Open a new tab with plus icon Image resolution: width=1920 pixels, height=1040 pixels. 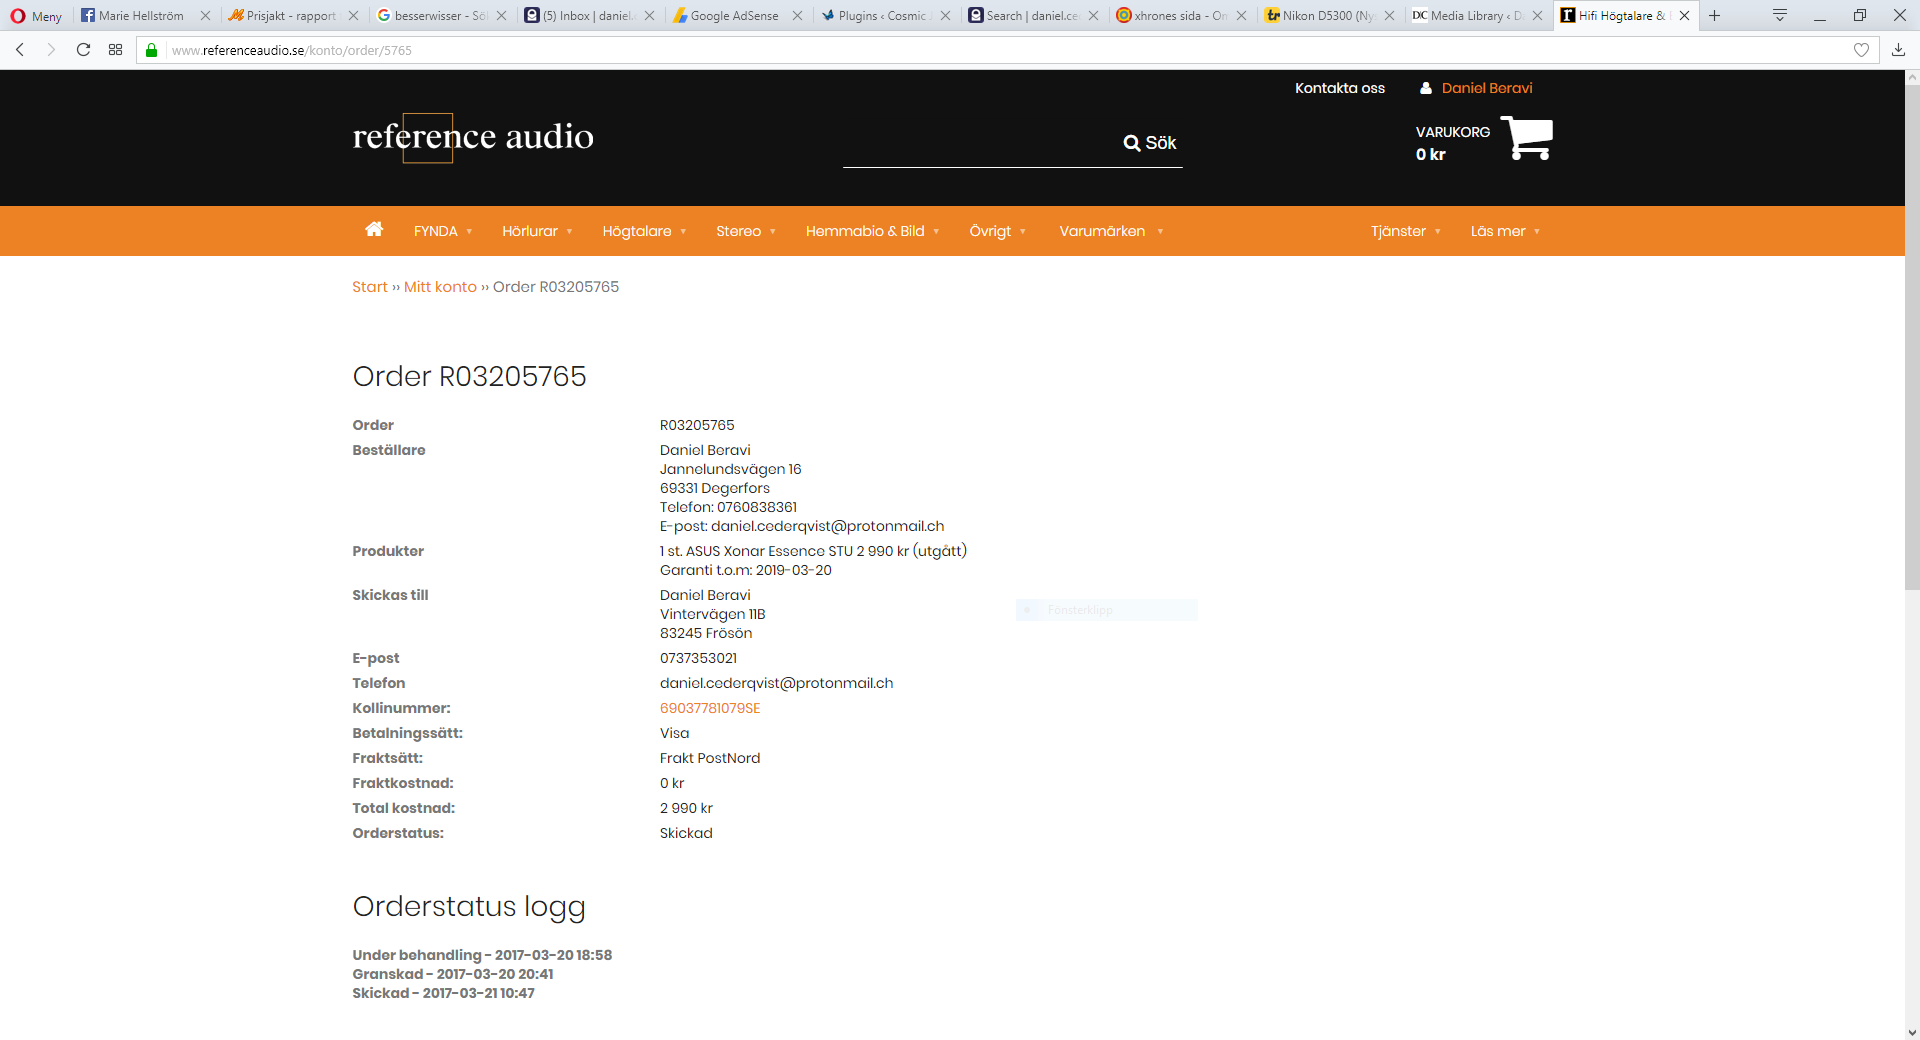(1714, 16)
